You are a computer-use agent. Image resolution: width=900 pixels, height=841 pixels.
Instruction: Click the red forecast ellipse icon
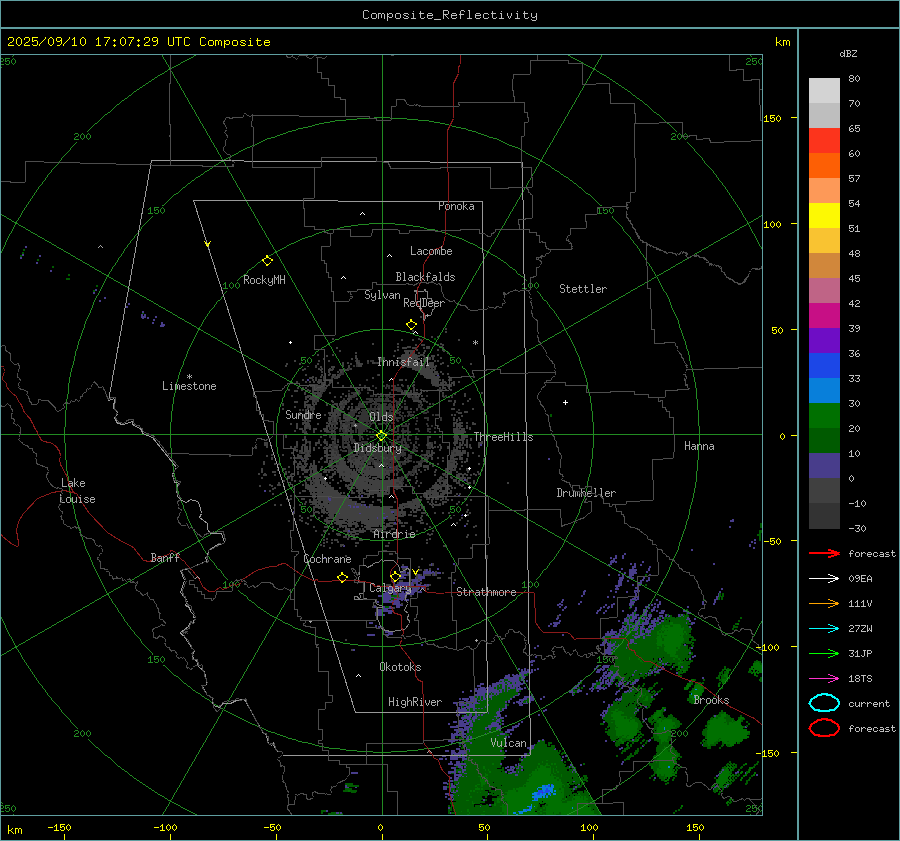[x=824, y=728]
